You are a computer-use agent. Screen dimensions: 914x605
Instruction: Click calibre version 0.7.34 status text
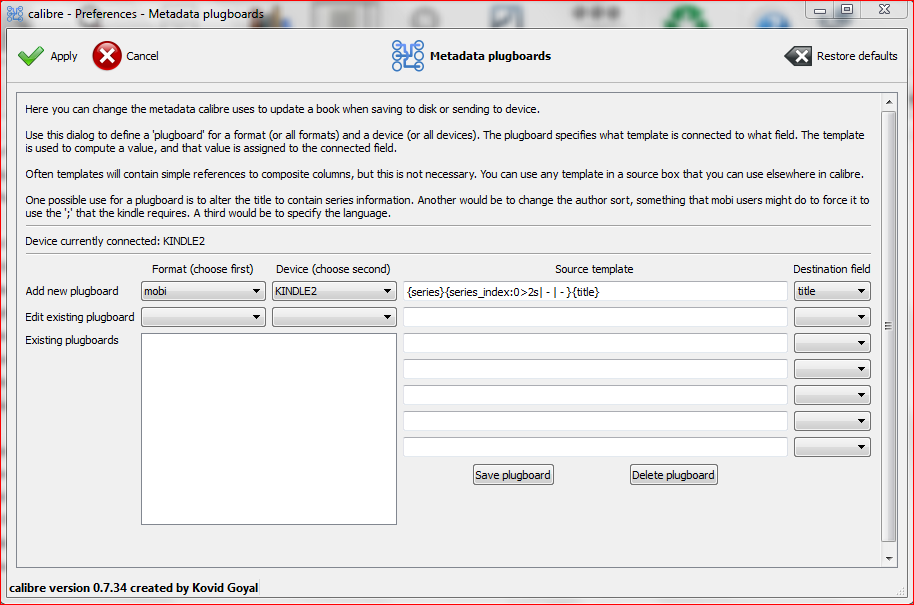click(133, 588)
